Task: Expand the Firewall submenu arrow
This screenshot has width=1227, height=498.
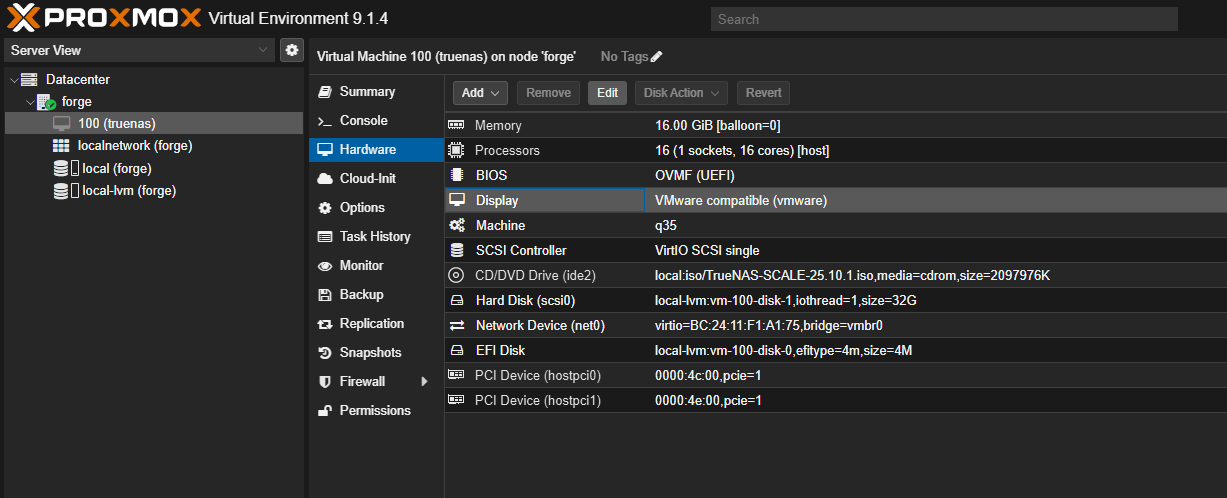Action: tap(424, 382)
